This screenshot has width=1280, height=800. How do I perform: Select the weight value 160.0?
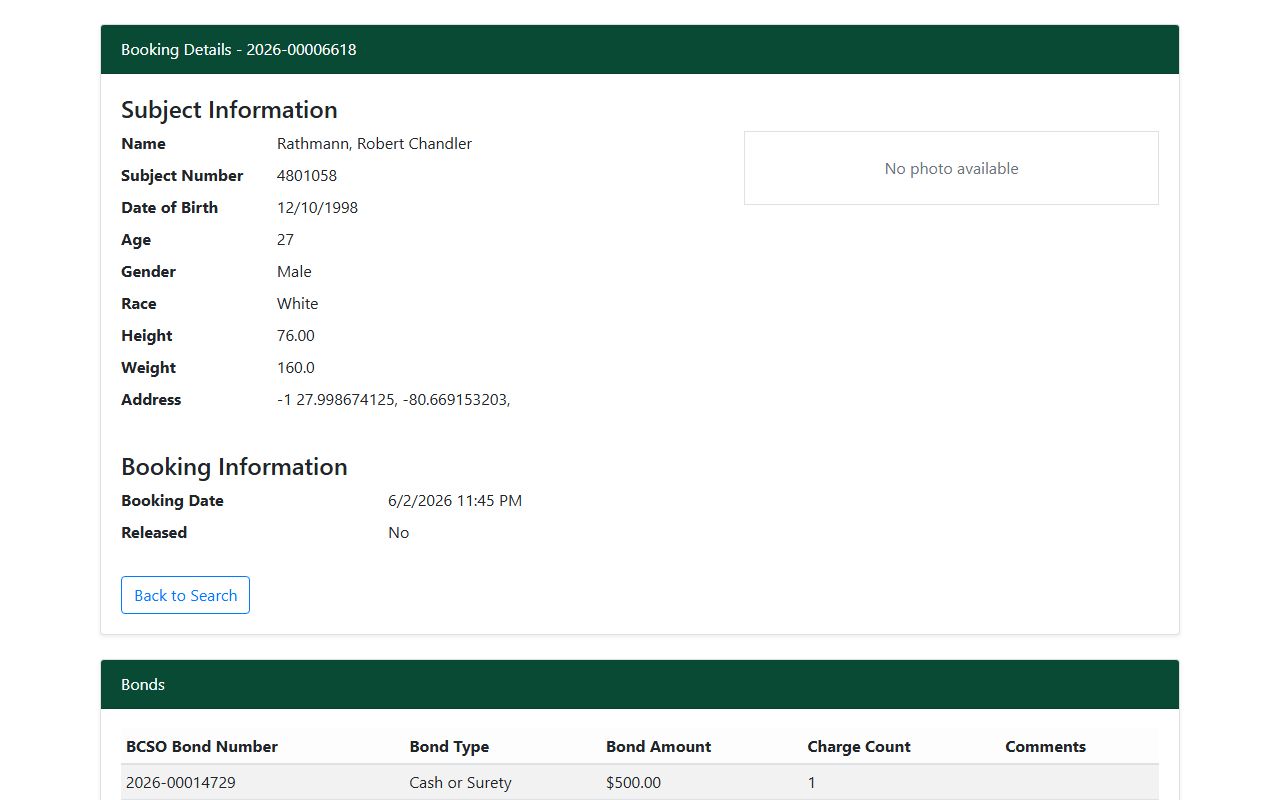(x=296, y=368)
